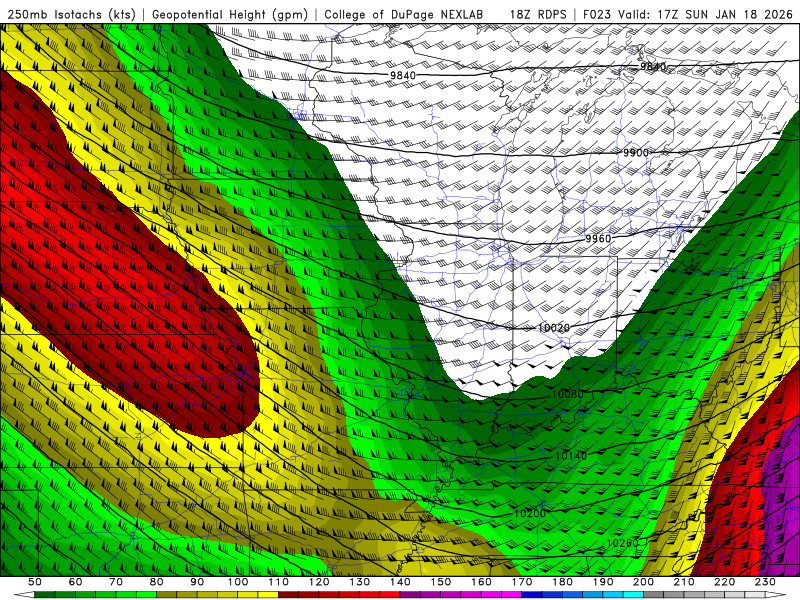The image size is (800, 600).
Task: Click the 60 value on the color scale
Action: click(75, 582)
